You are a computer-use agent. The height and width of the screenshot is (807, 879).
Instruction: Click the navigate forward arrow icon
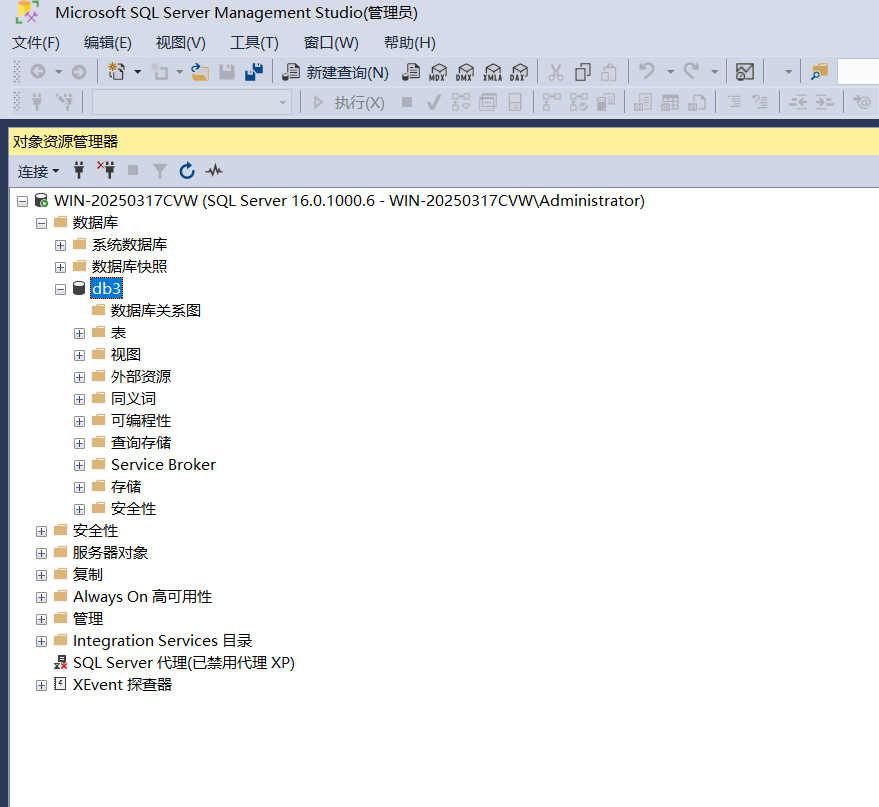[x=79, y=72]
